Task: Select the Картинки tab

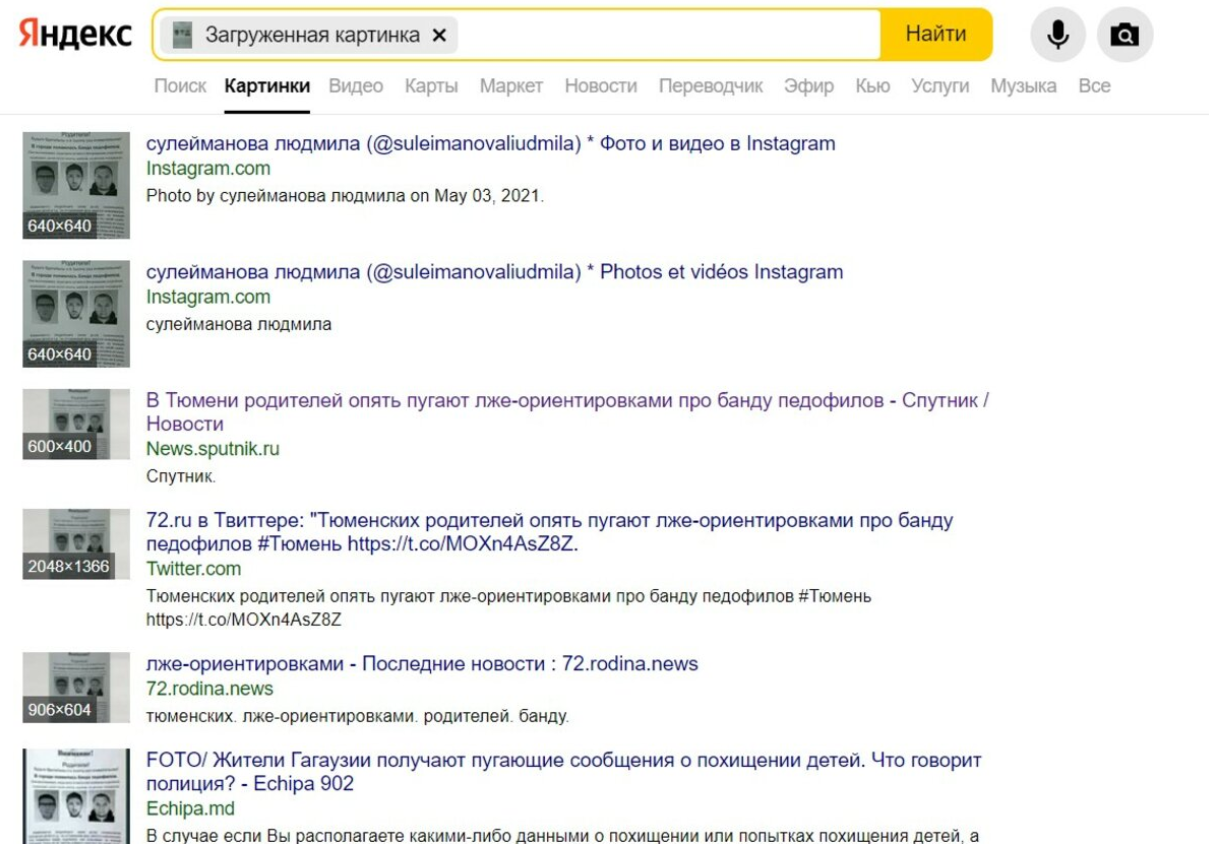Action: pos(267,86)
